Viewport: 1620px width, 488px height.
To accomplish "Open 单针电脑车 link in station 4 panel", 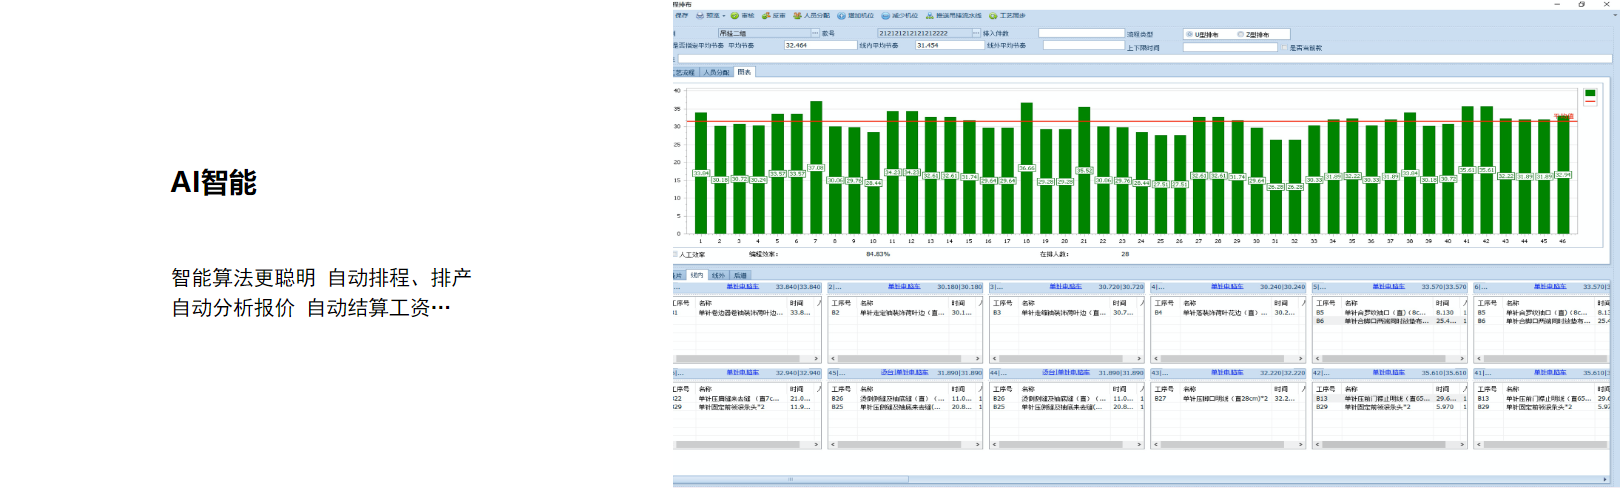I will tap(1227, 287).
